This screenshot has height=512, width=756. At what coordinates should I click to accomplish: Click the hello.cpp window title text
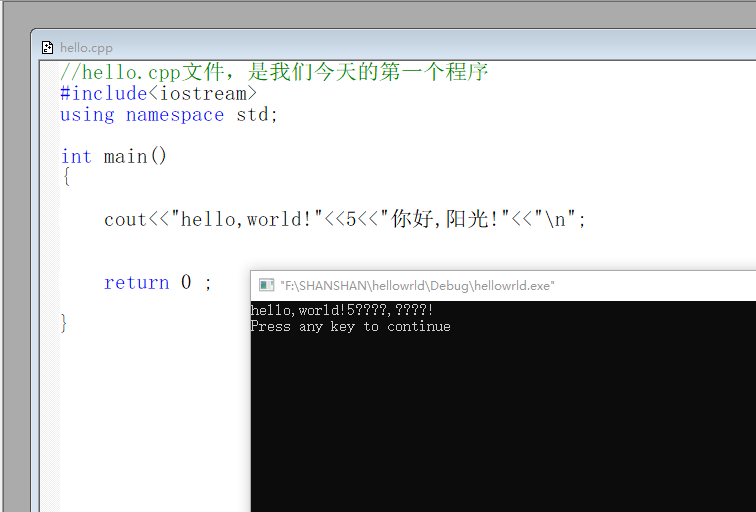86,48
